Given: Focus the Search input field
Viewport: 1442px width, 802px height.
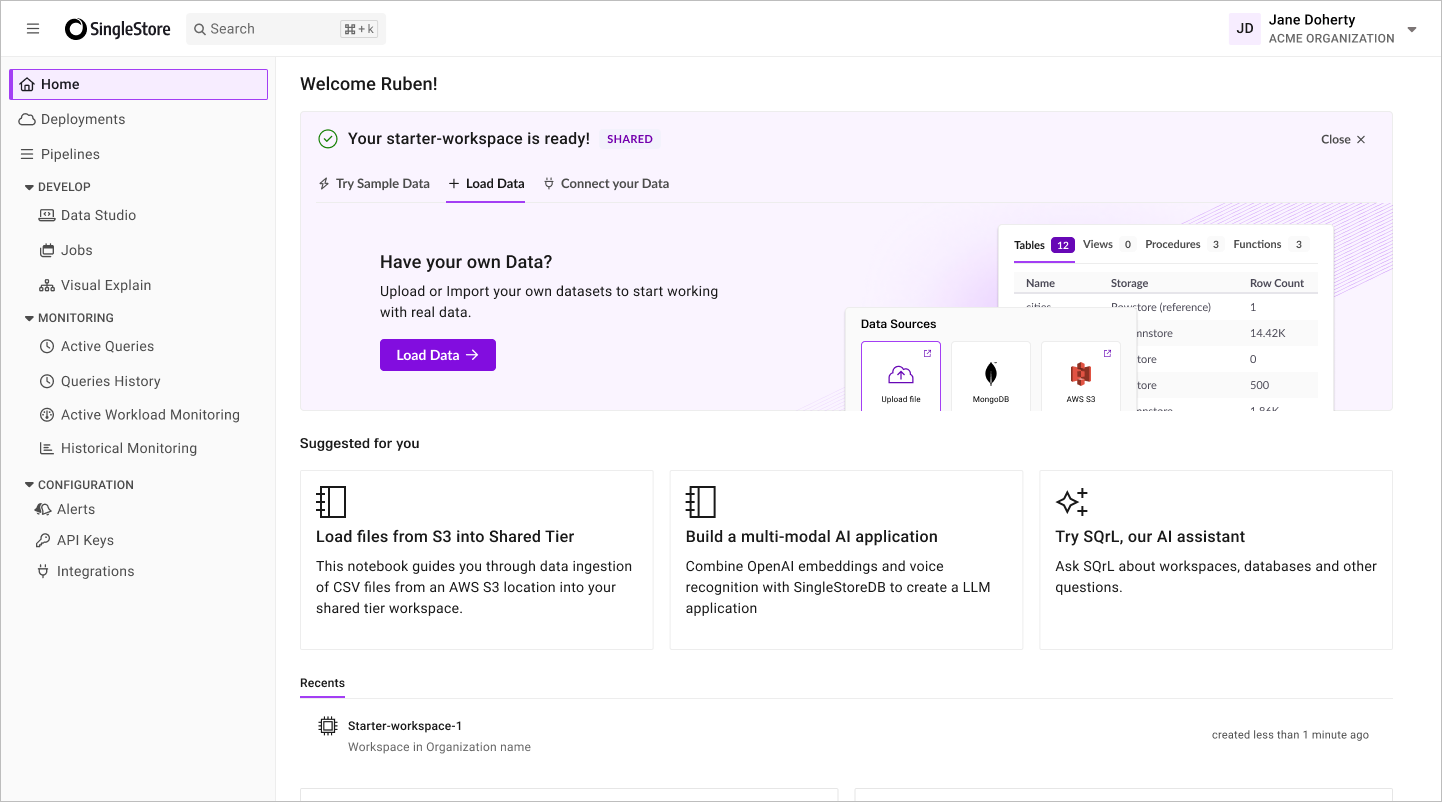Looking at the screenshot, I should (x=286, y=29).
